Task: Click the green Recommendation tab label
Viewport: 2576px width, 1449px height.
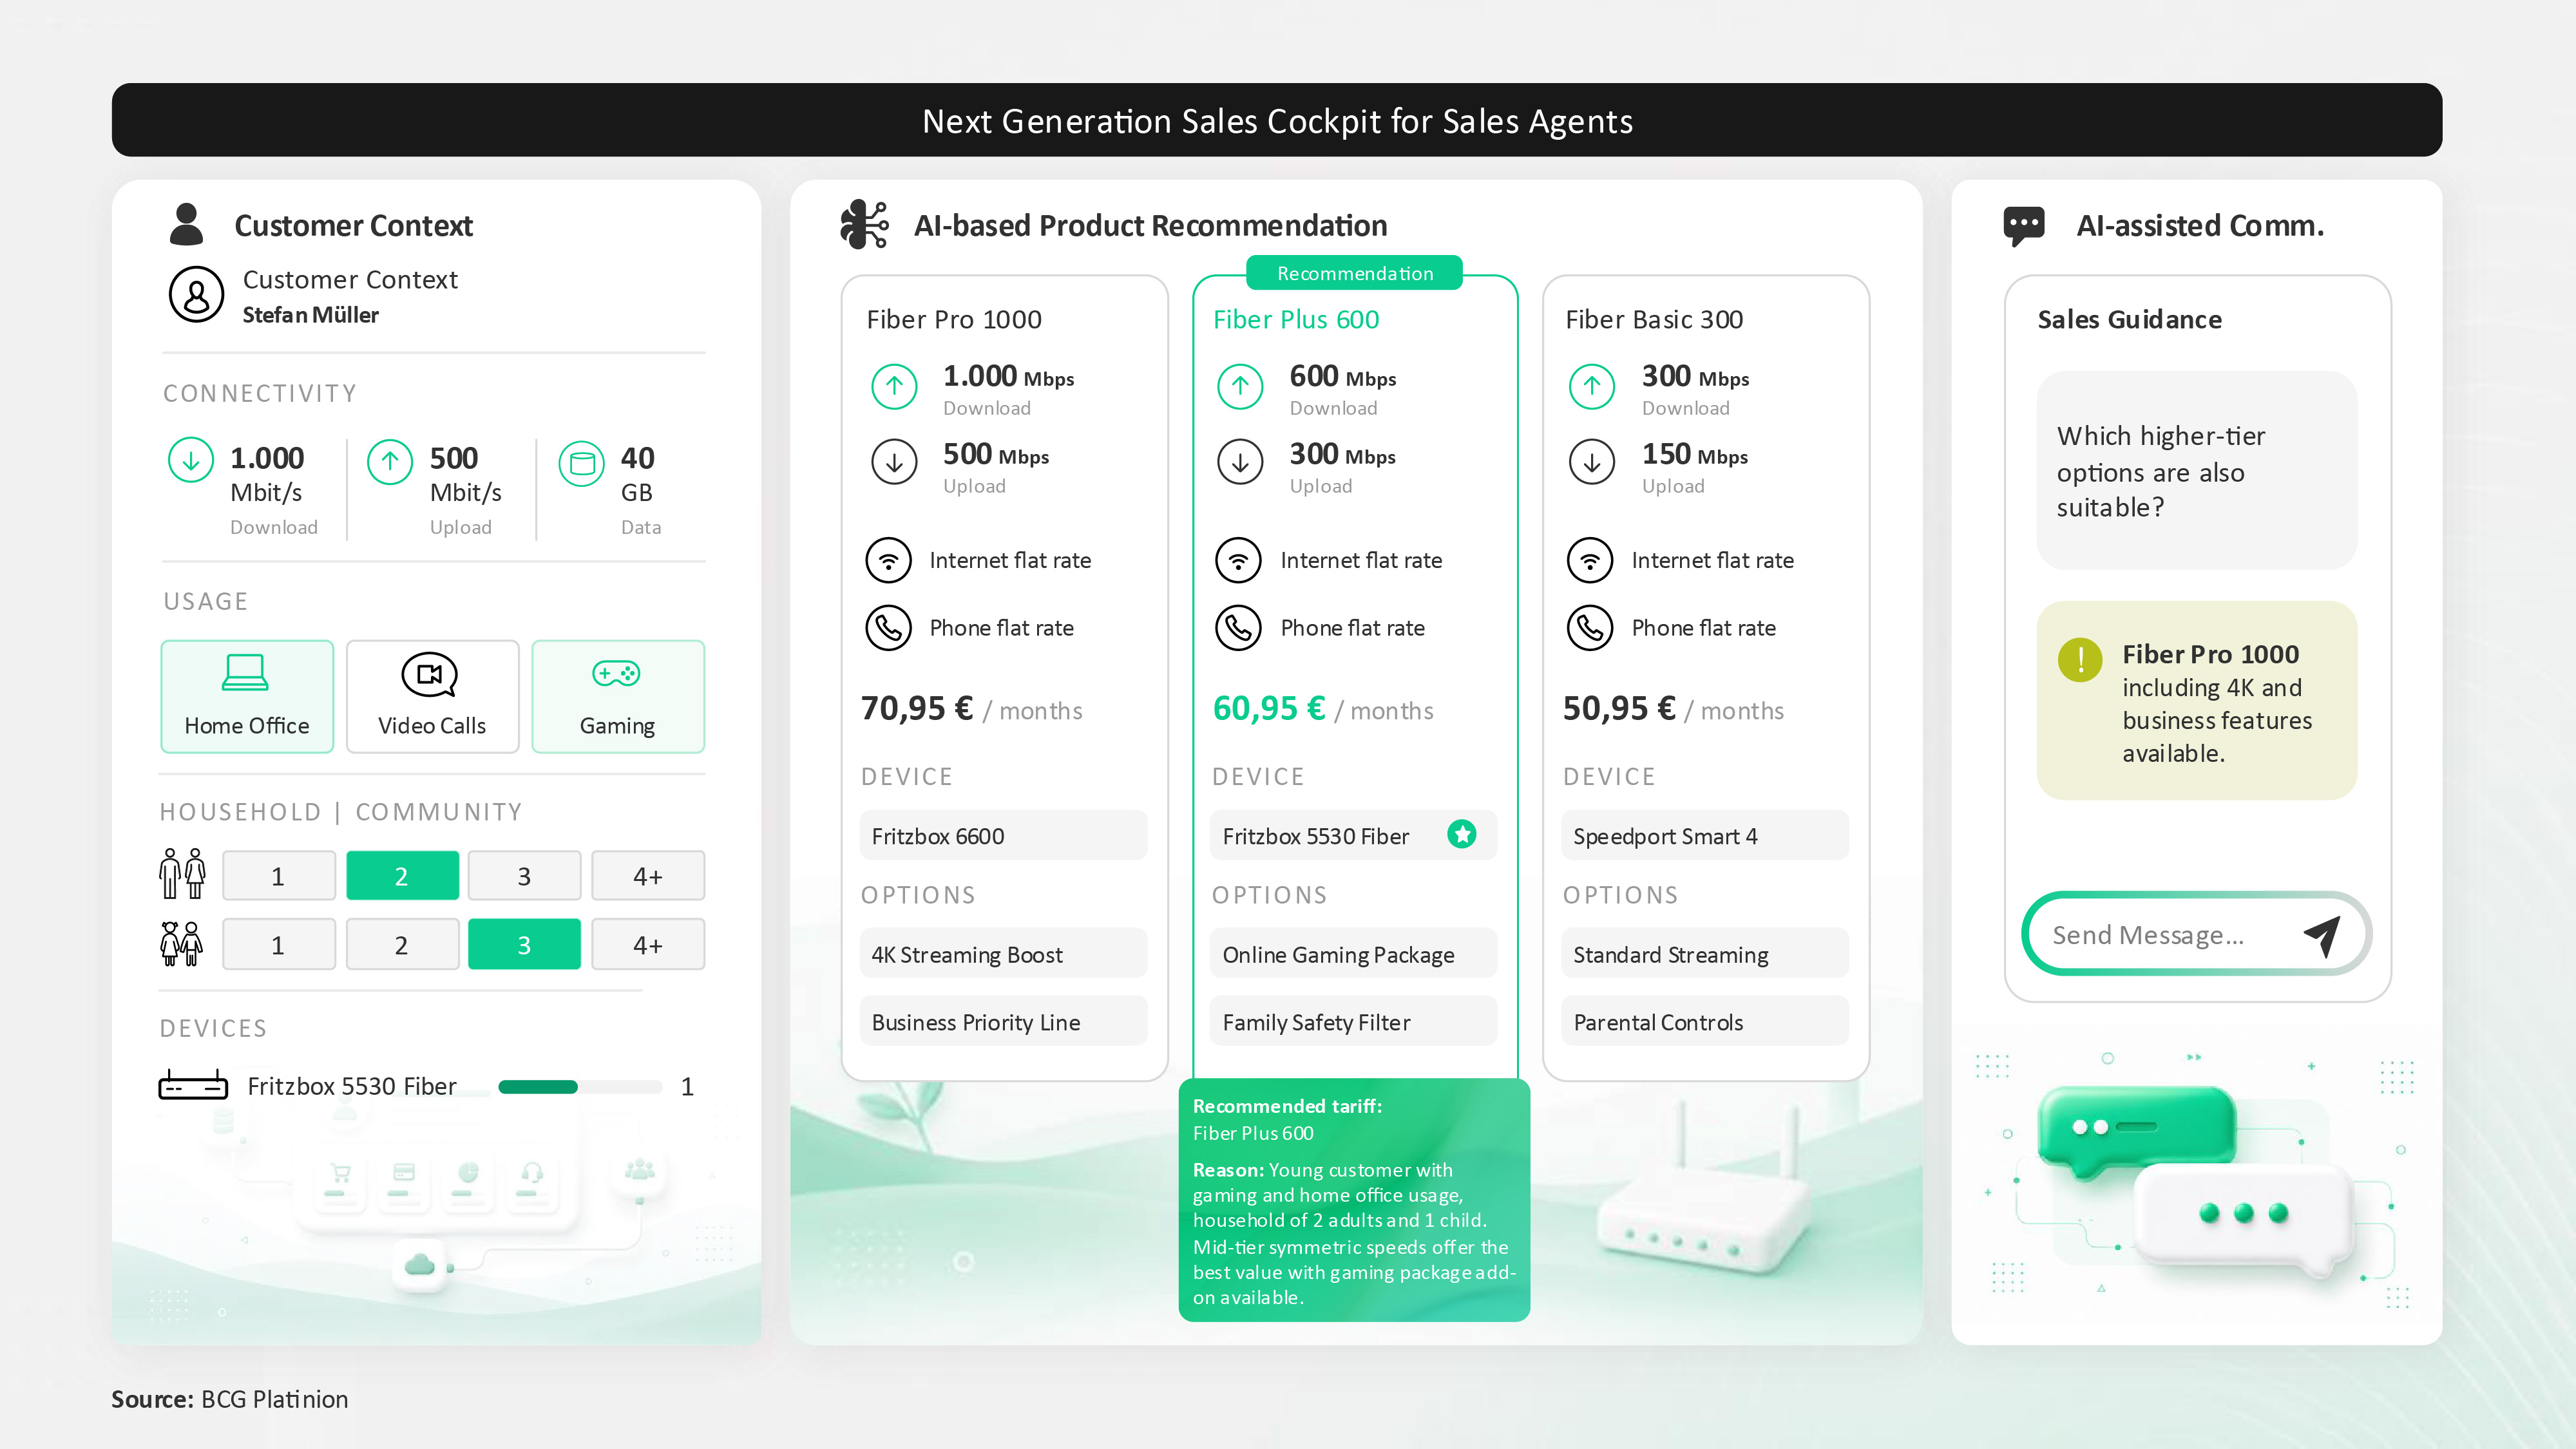Action: click(1354, 273)
